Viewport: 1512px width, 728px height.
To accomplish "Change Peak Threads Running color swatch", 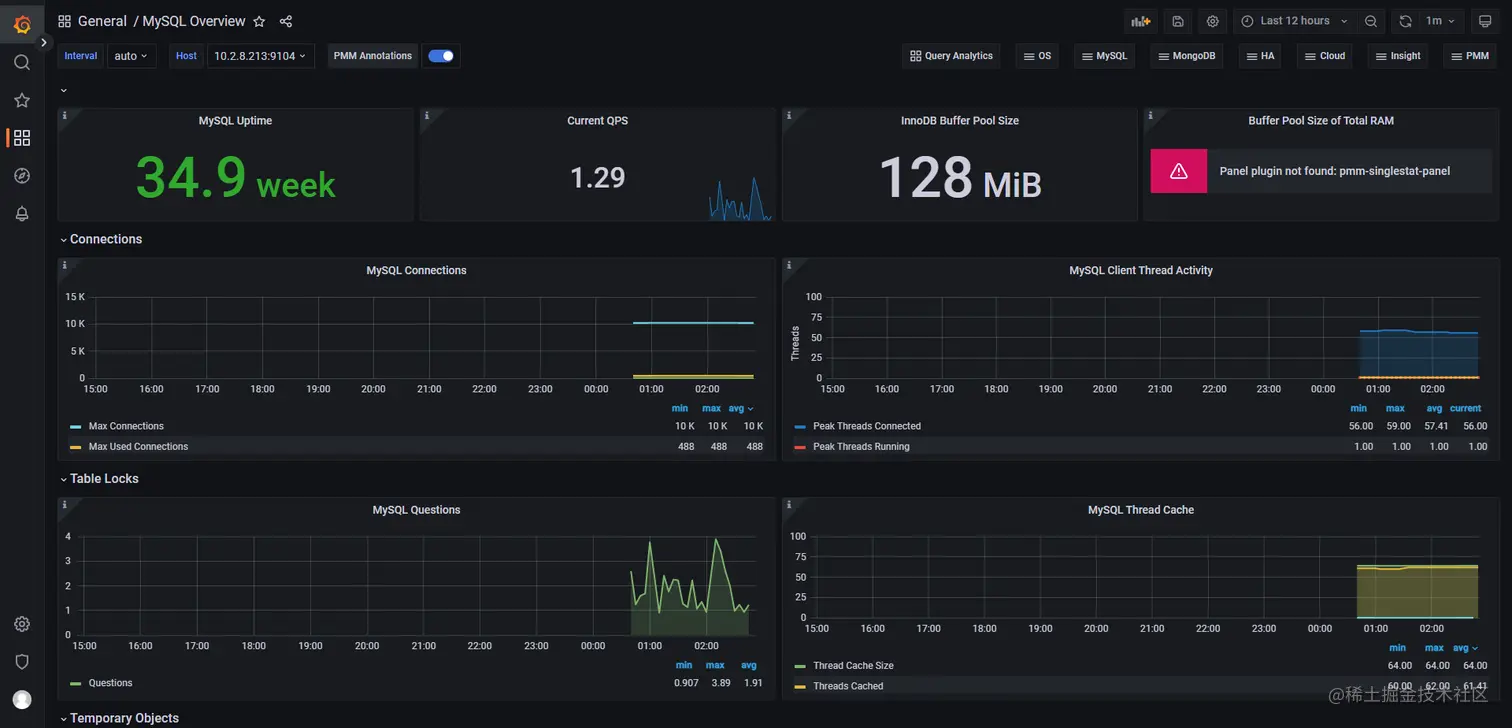I will coord(799,447).
